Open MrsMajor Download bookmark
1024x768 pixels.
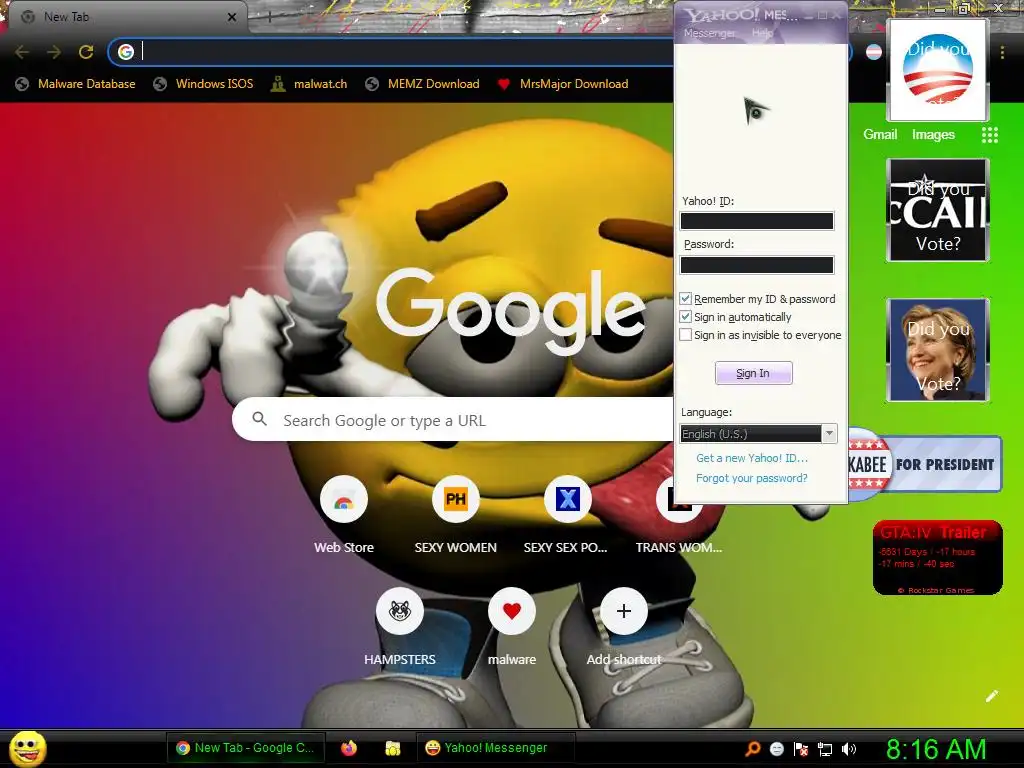563,84
